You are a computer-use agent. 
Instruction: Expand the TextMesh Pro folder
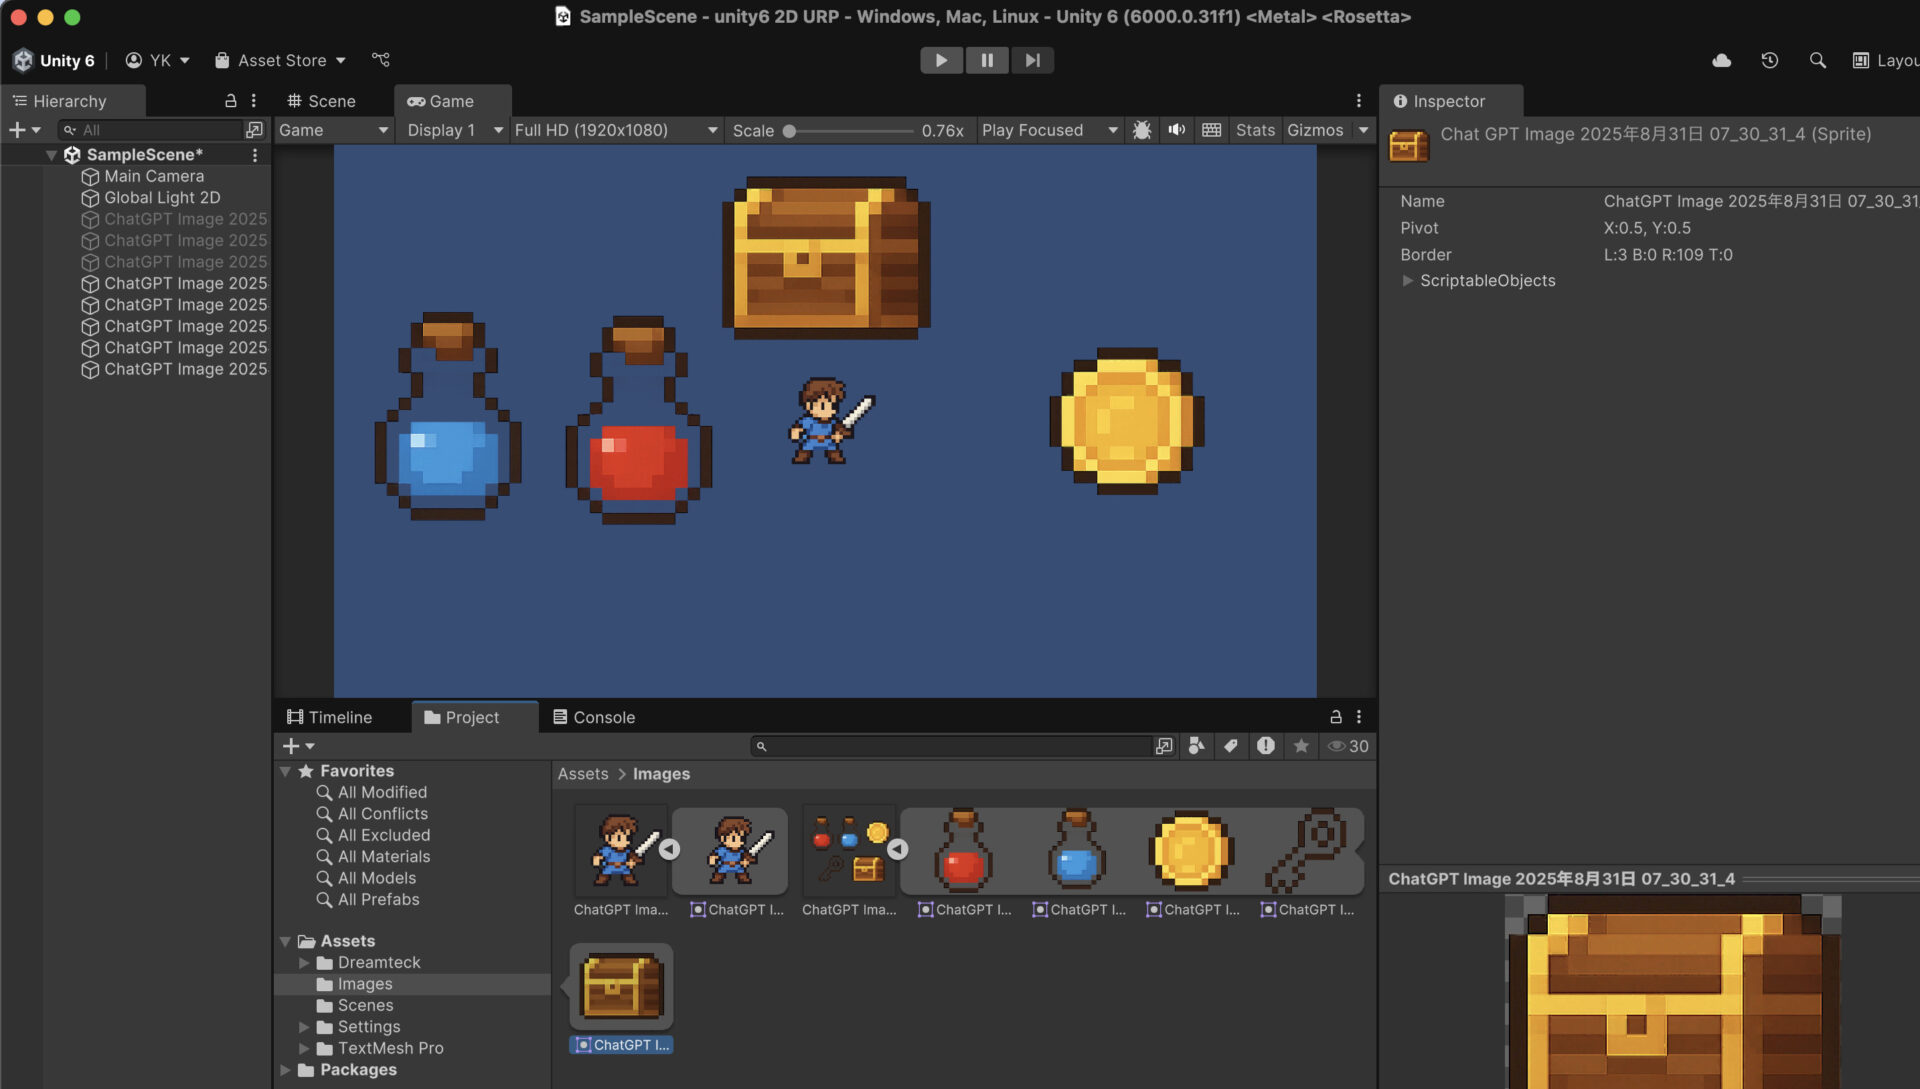304,1049
